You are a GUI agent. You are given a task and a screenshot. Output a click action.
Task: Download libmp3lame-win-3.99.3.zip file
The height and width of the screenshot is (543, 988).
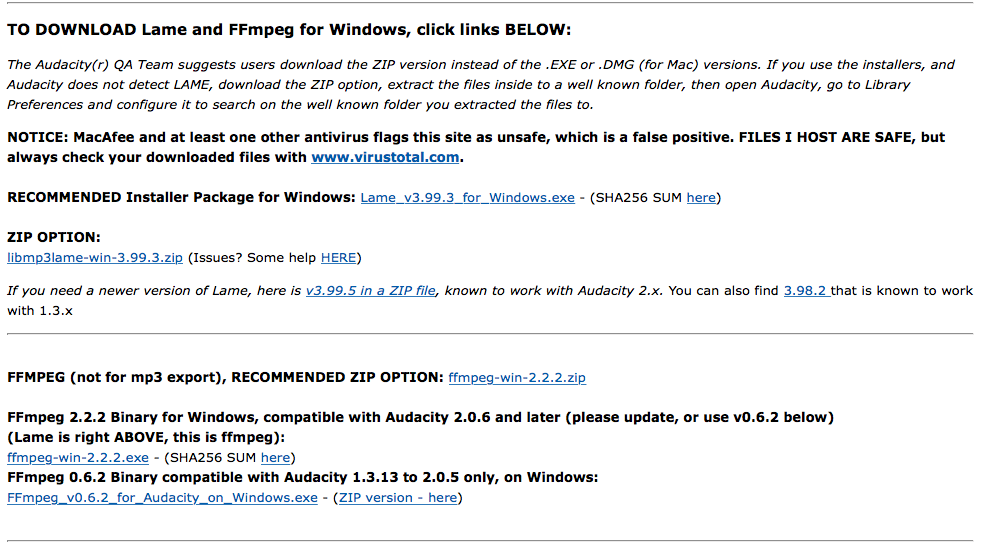tap(95, 258)
